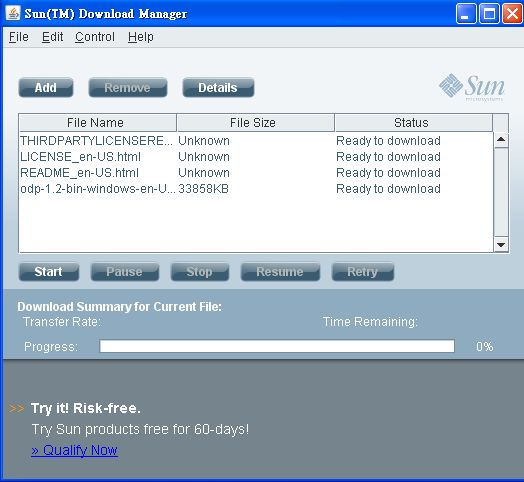Click the Status column header
Viewport: 524px width, 482px height.
click(x=413, y=123)
